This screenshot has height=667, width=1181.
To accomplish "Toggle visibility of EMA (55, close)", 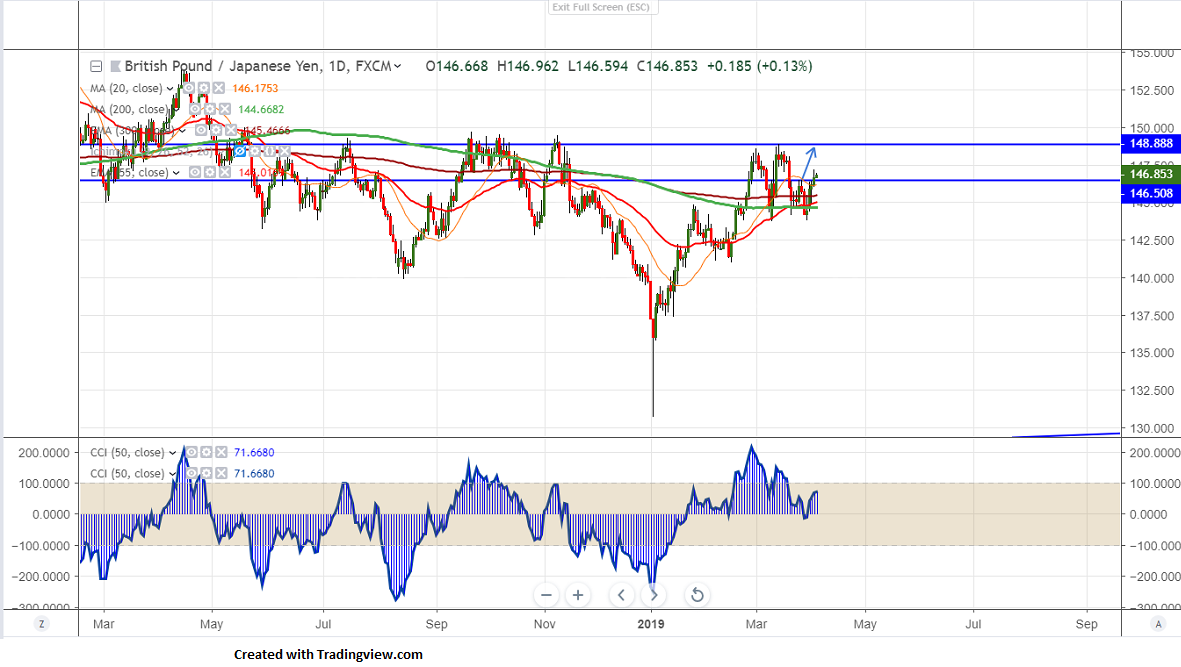I will [x=193, y=172].
